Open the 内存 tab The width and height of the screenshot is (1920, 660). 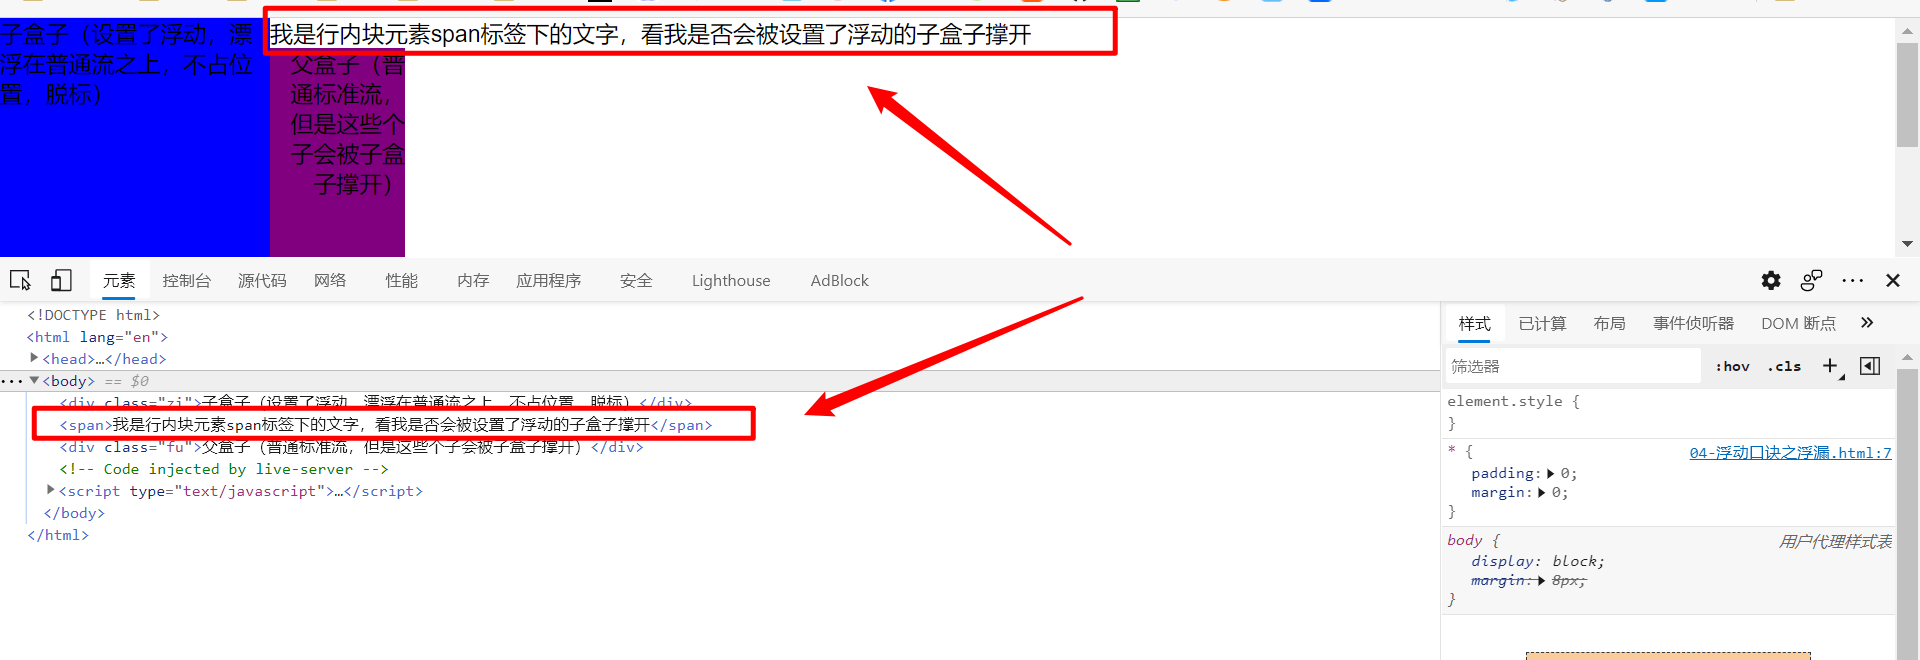tap(473, 281)
